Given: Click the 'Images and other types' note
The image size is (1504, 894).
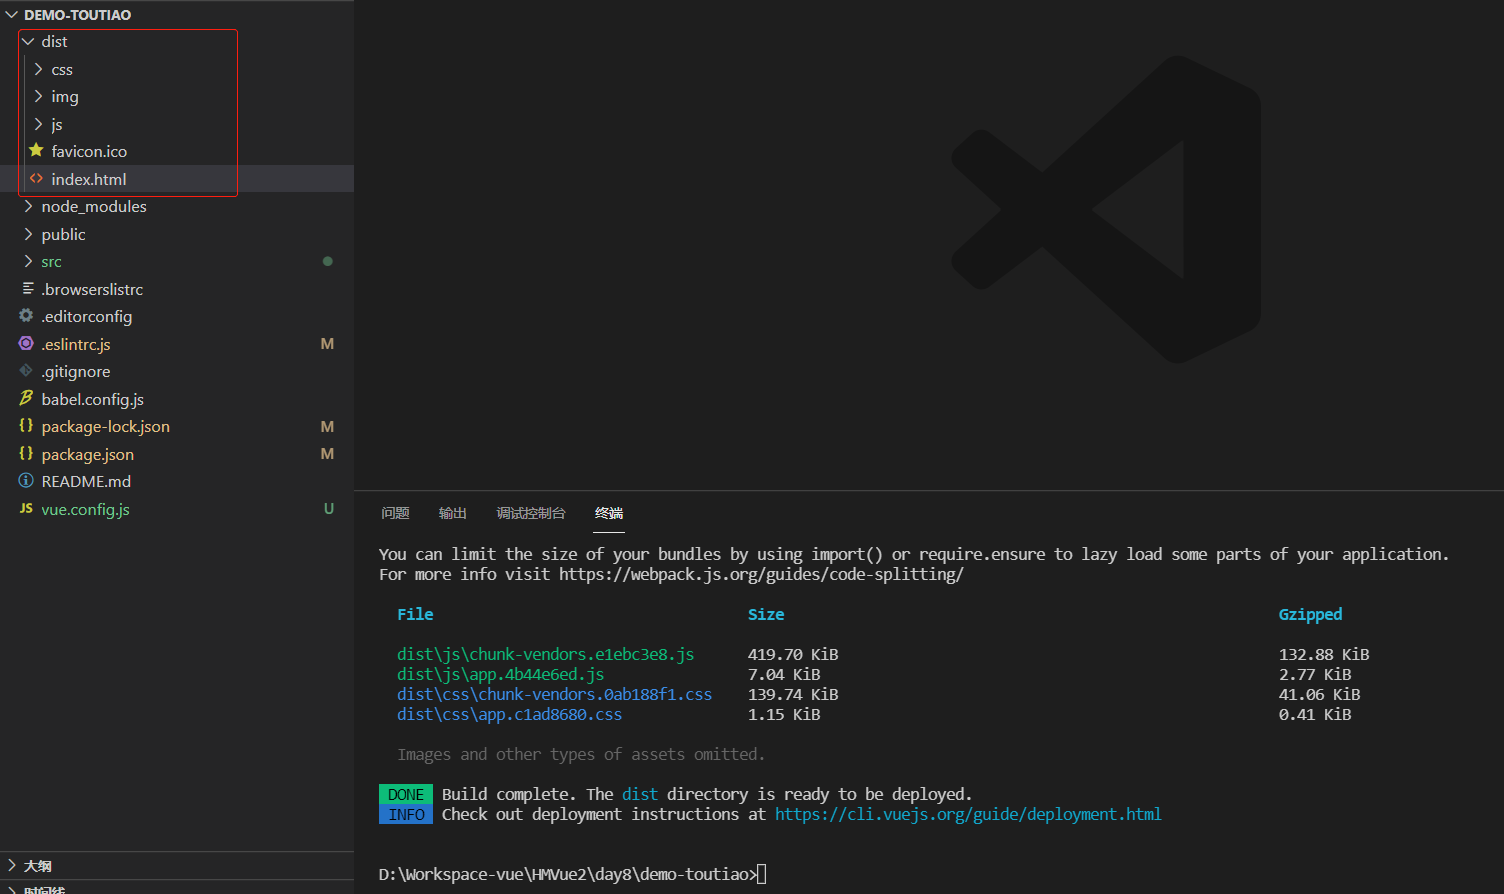Looking at the screenshot, I should pyautogui.click(x=581, y=754).
